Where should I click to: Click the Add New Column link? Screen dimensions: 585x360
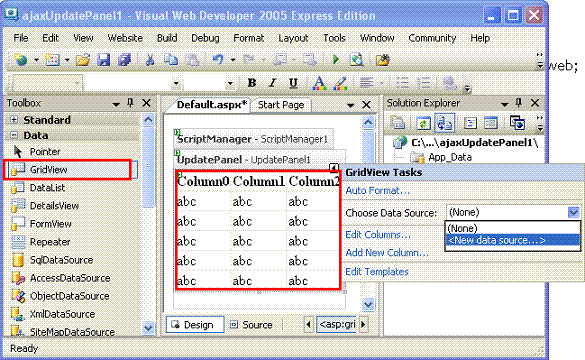[x=387, y=253]
